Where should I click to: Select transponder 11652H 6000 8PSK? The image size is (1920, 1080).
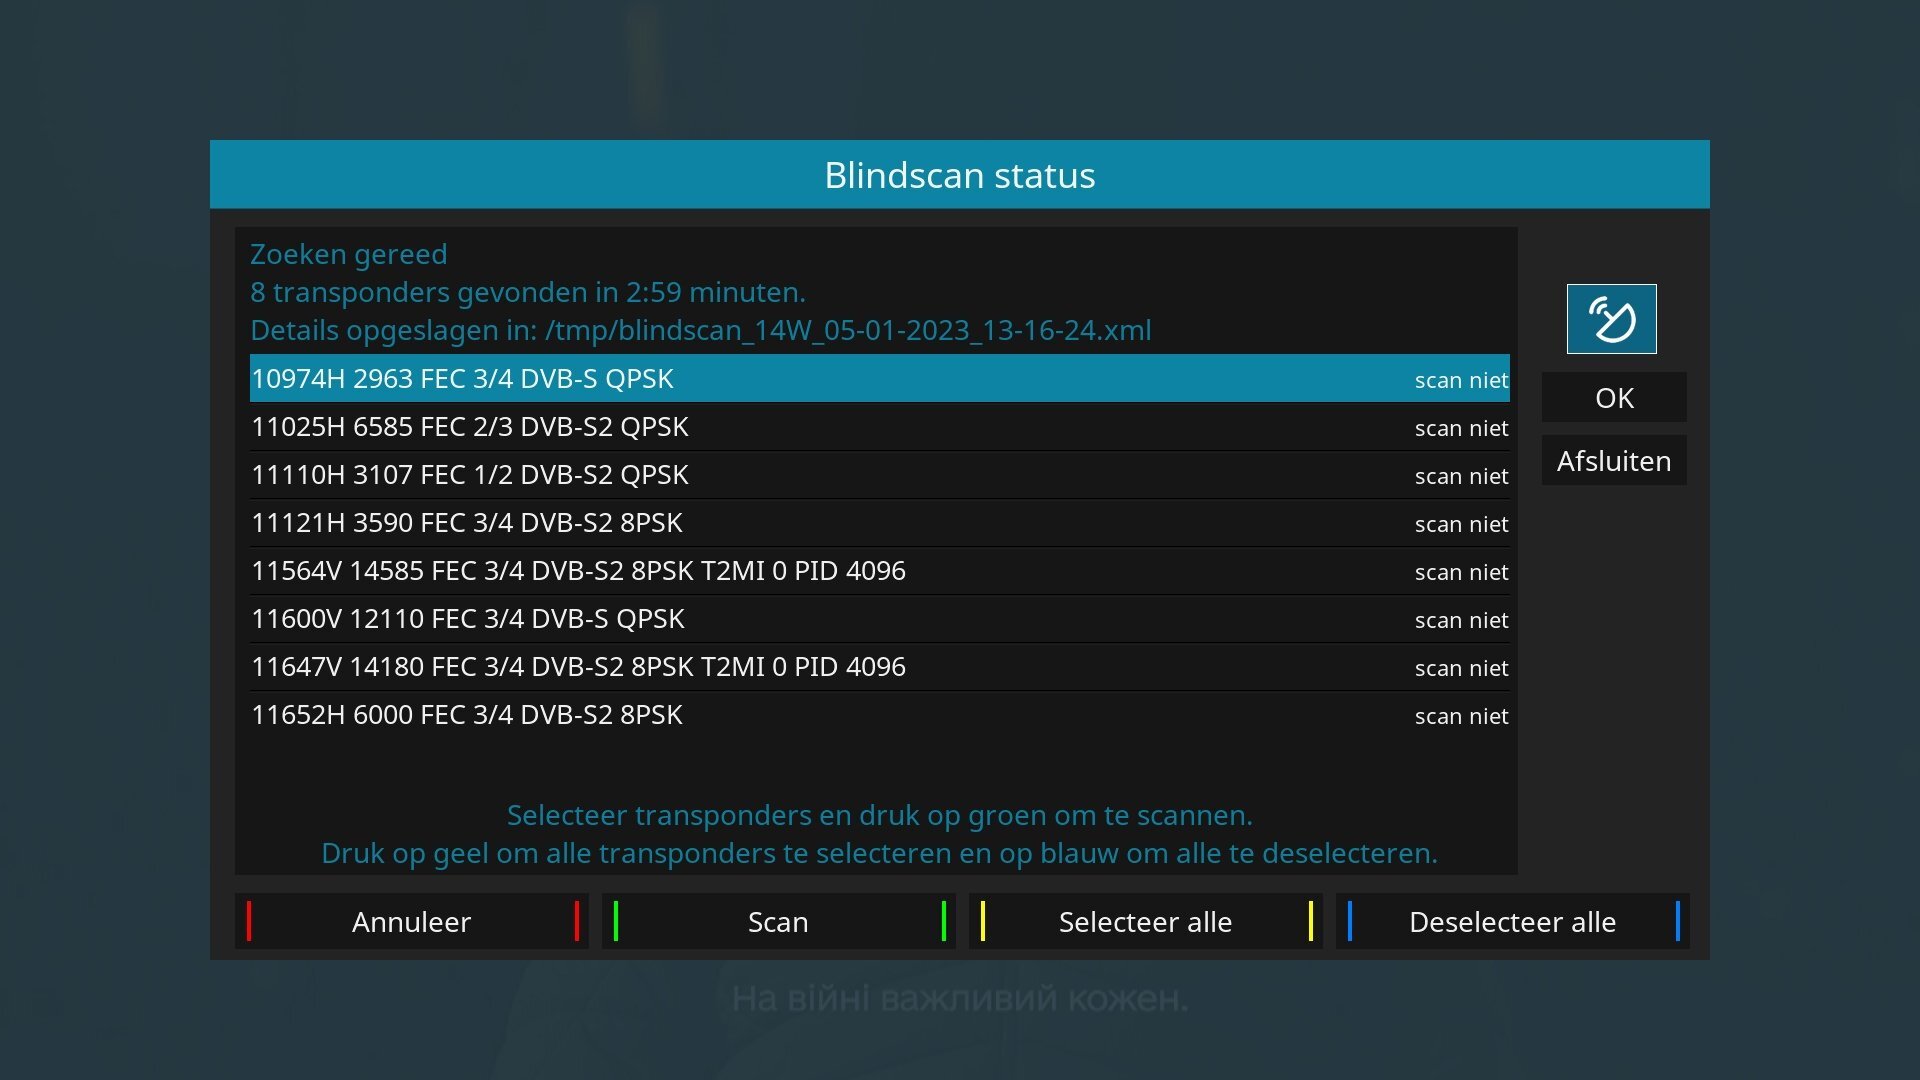coord(467,715)
